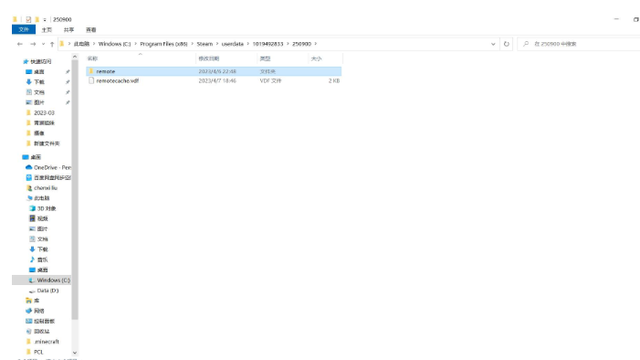Open 库 (Libraries) in sidebar
The image size is (640, 360).
point(36,301)
